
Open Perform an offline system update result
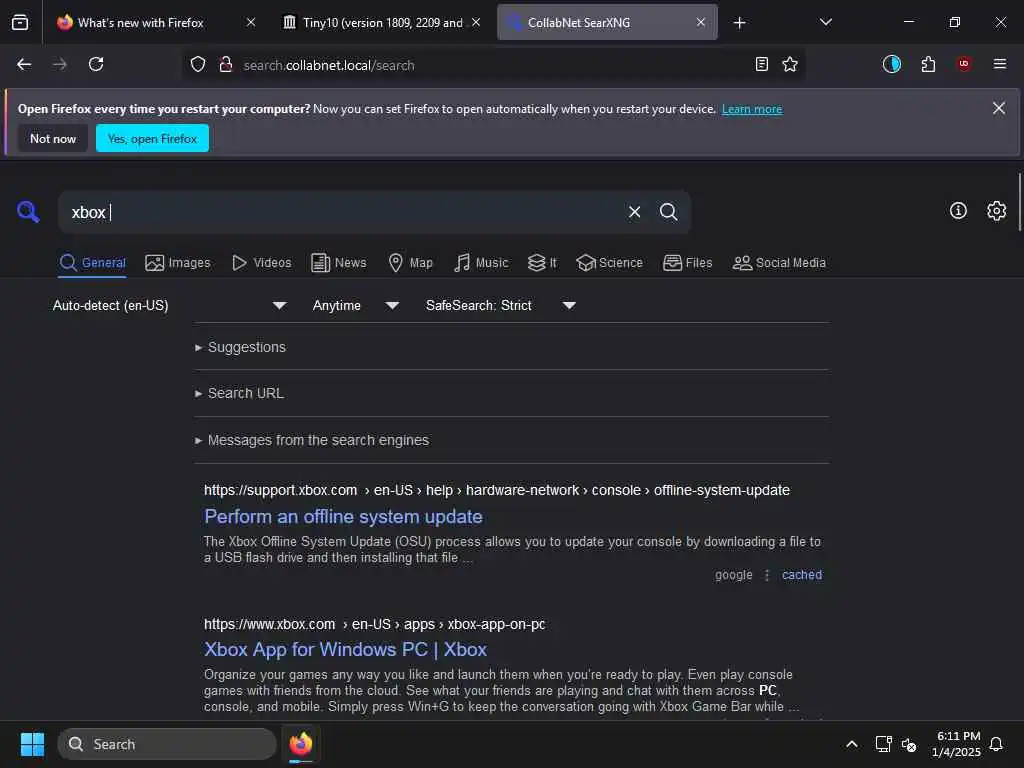pyautogui.click(x=344, y=517)
